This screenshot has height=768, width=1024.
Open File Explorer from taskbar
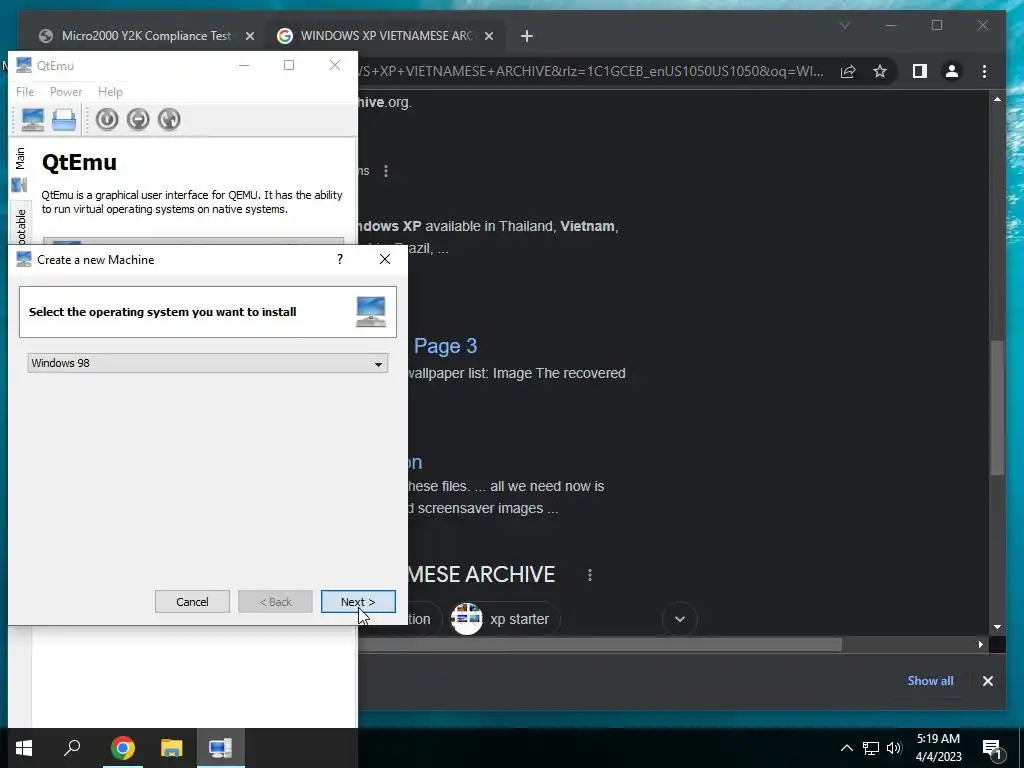(171, 748)
